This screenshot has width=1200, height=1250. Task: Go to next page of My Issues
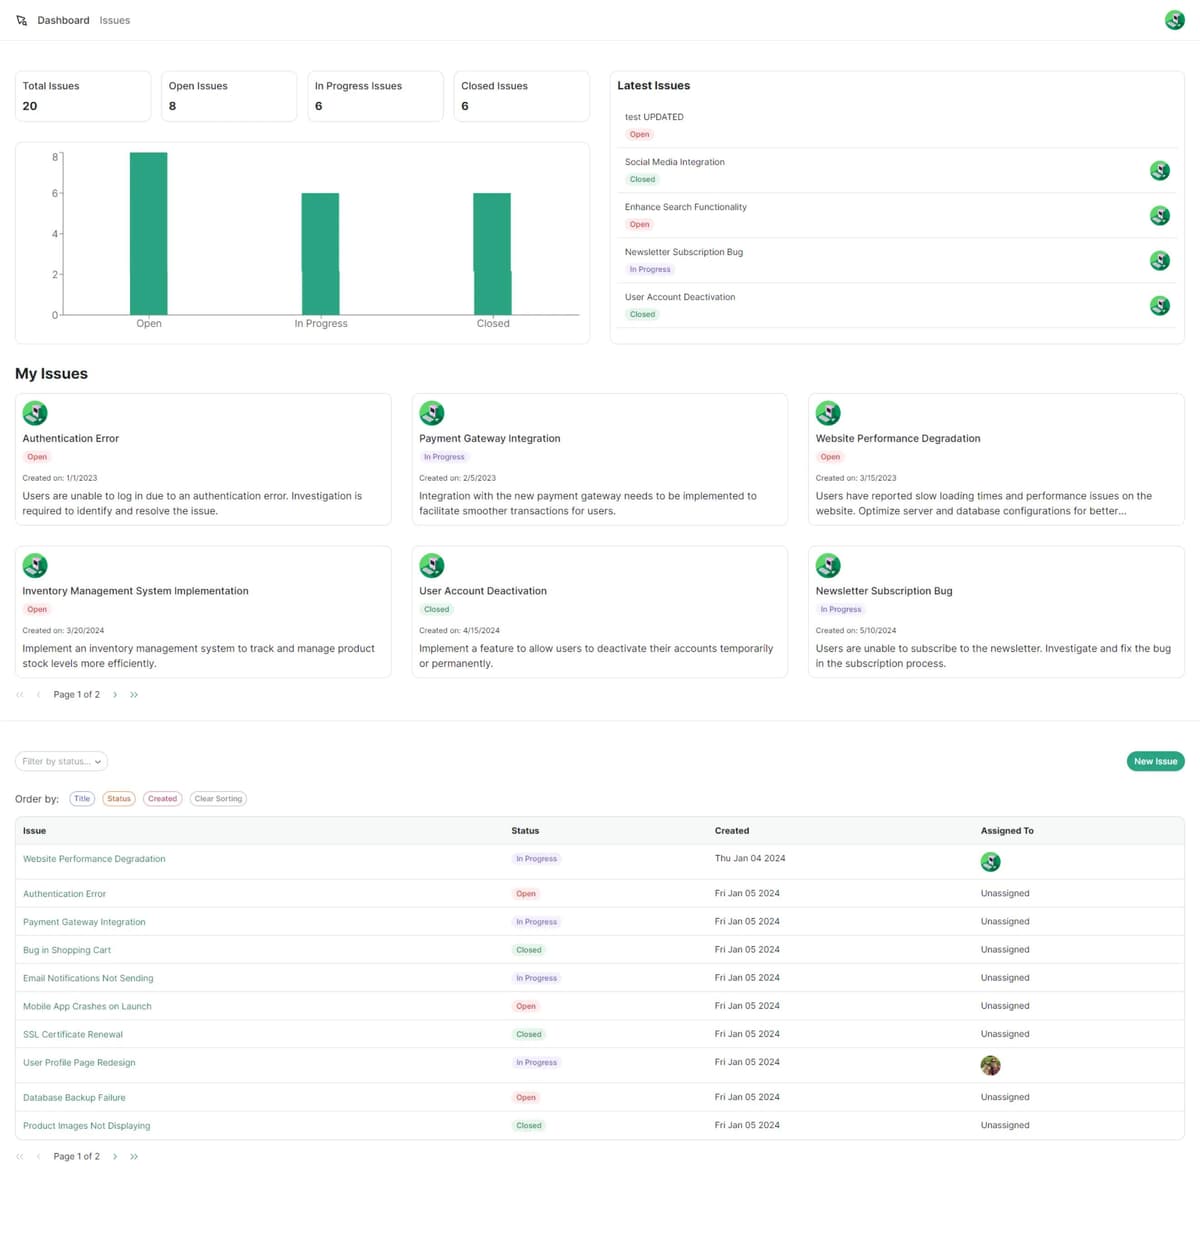click(x=115, y=694)
